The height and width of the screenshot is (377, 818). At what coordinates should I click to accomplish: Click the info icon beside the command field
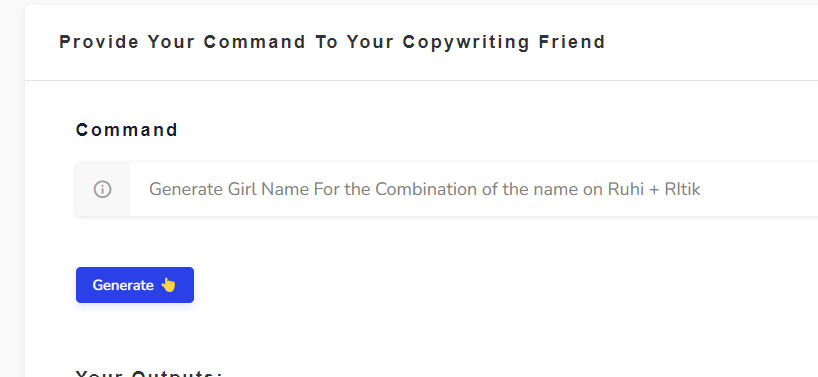[x=102, y=189]
